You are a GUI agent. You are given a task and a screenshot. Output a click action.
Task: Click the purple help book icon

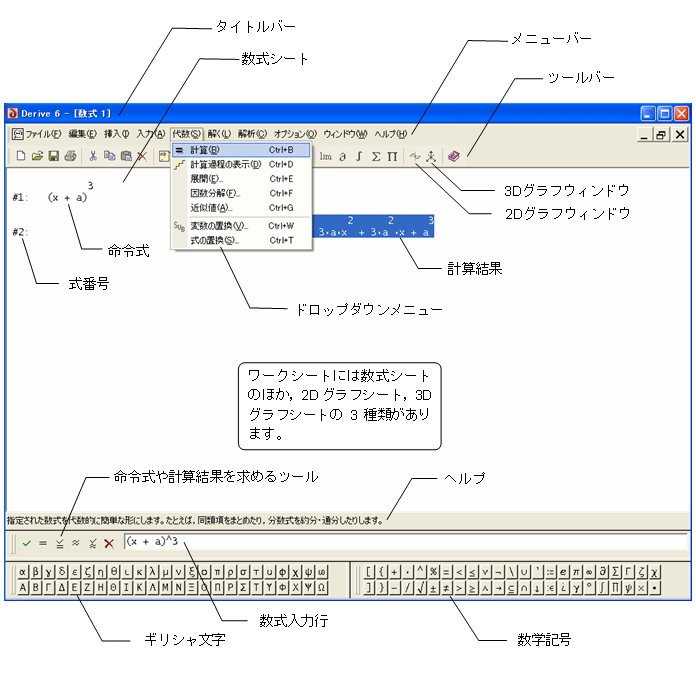454,156
